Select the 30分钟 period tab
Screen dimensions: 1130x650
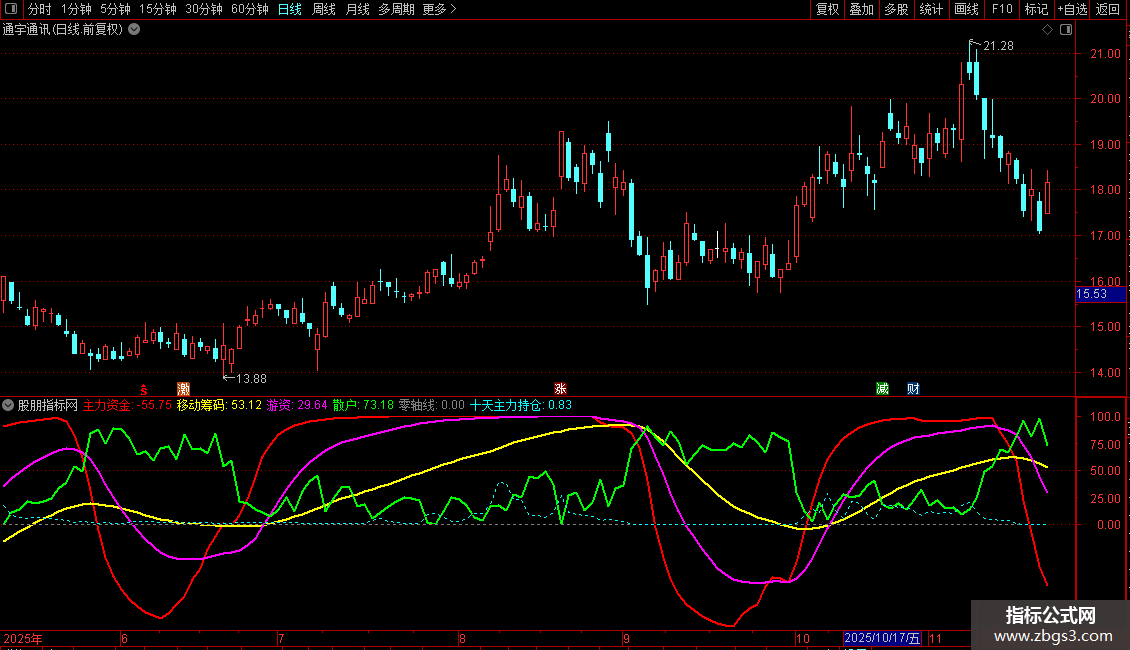coord(204,9)
